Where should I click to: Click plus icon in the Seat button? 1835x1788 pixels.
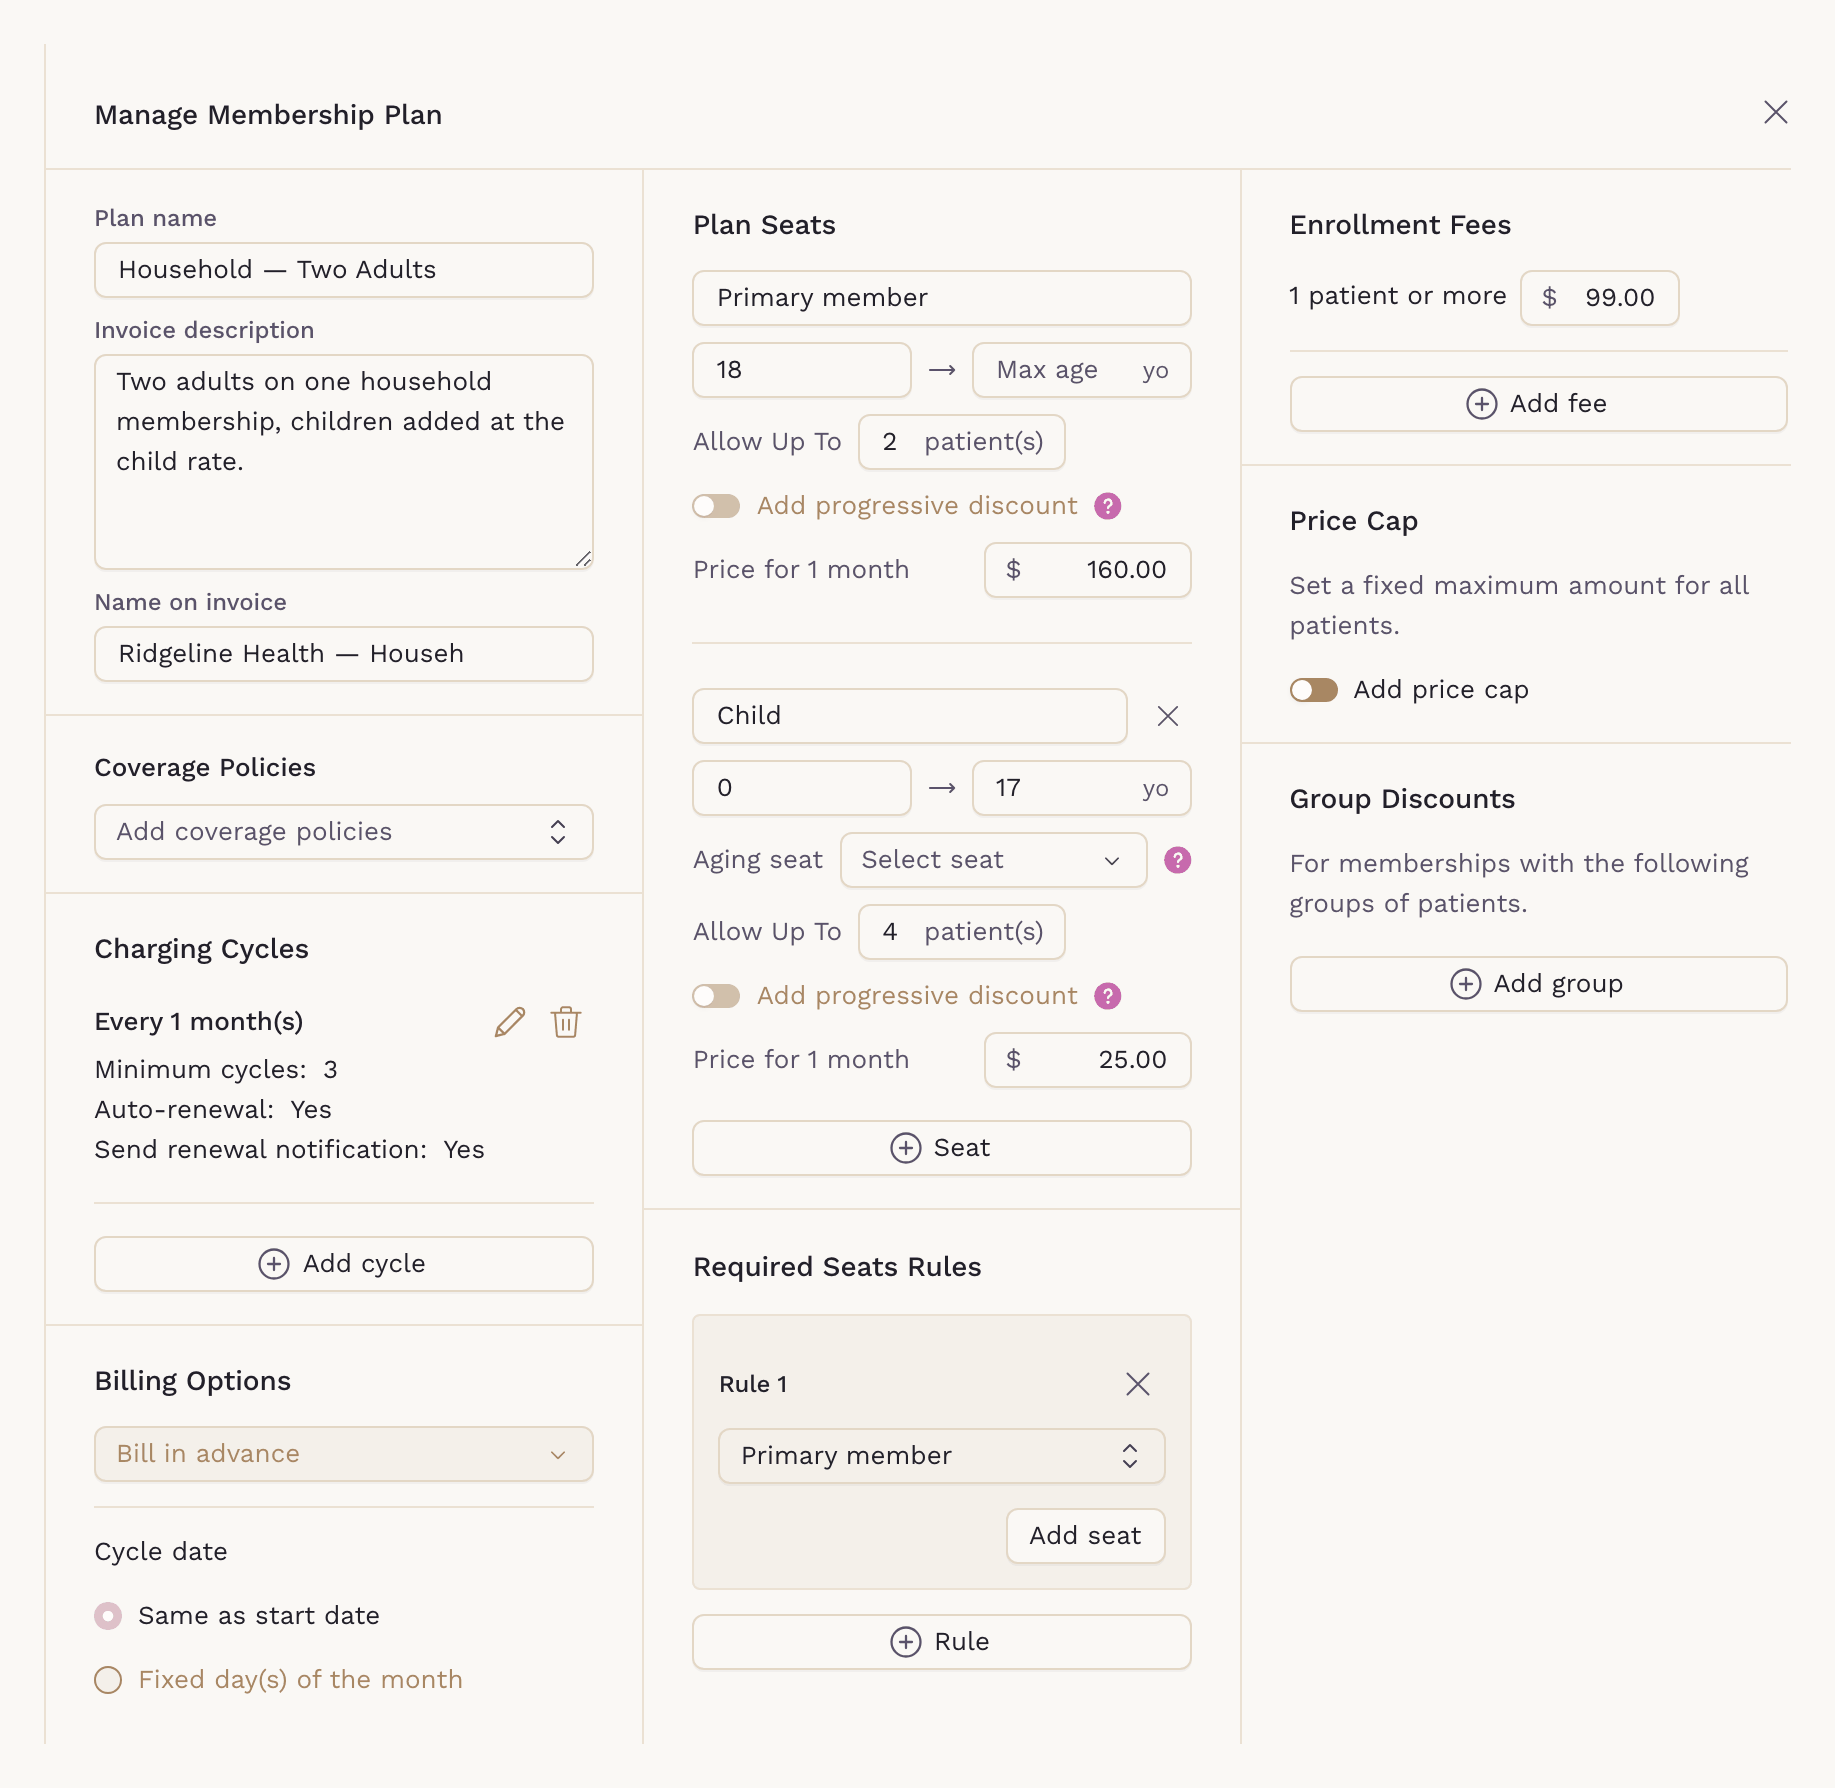pos(905,1148)
